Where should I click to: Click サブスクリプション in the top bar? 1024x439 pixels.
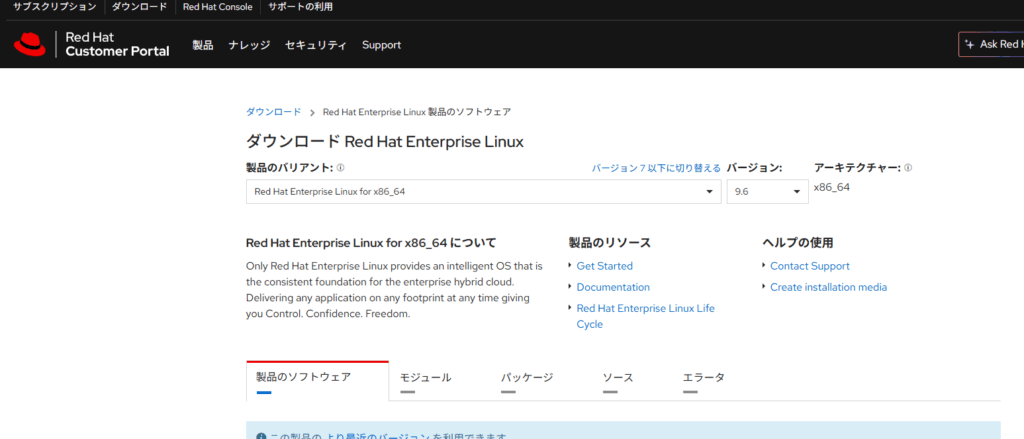(55, 7)
